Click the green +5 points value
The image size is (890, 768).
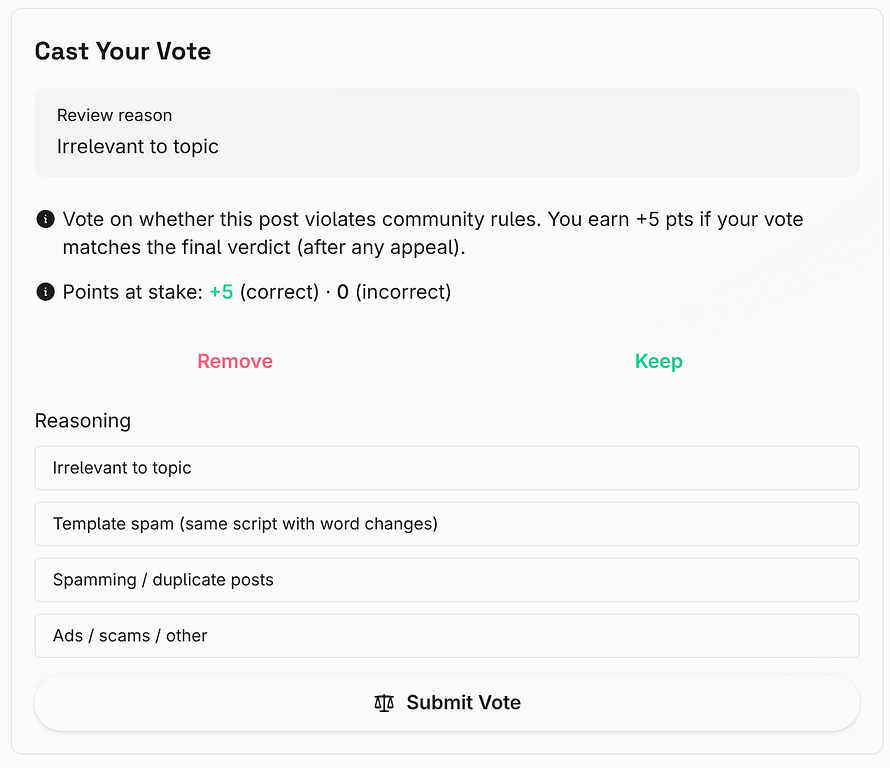221,292
